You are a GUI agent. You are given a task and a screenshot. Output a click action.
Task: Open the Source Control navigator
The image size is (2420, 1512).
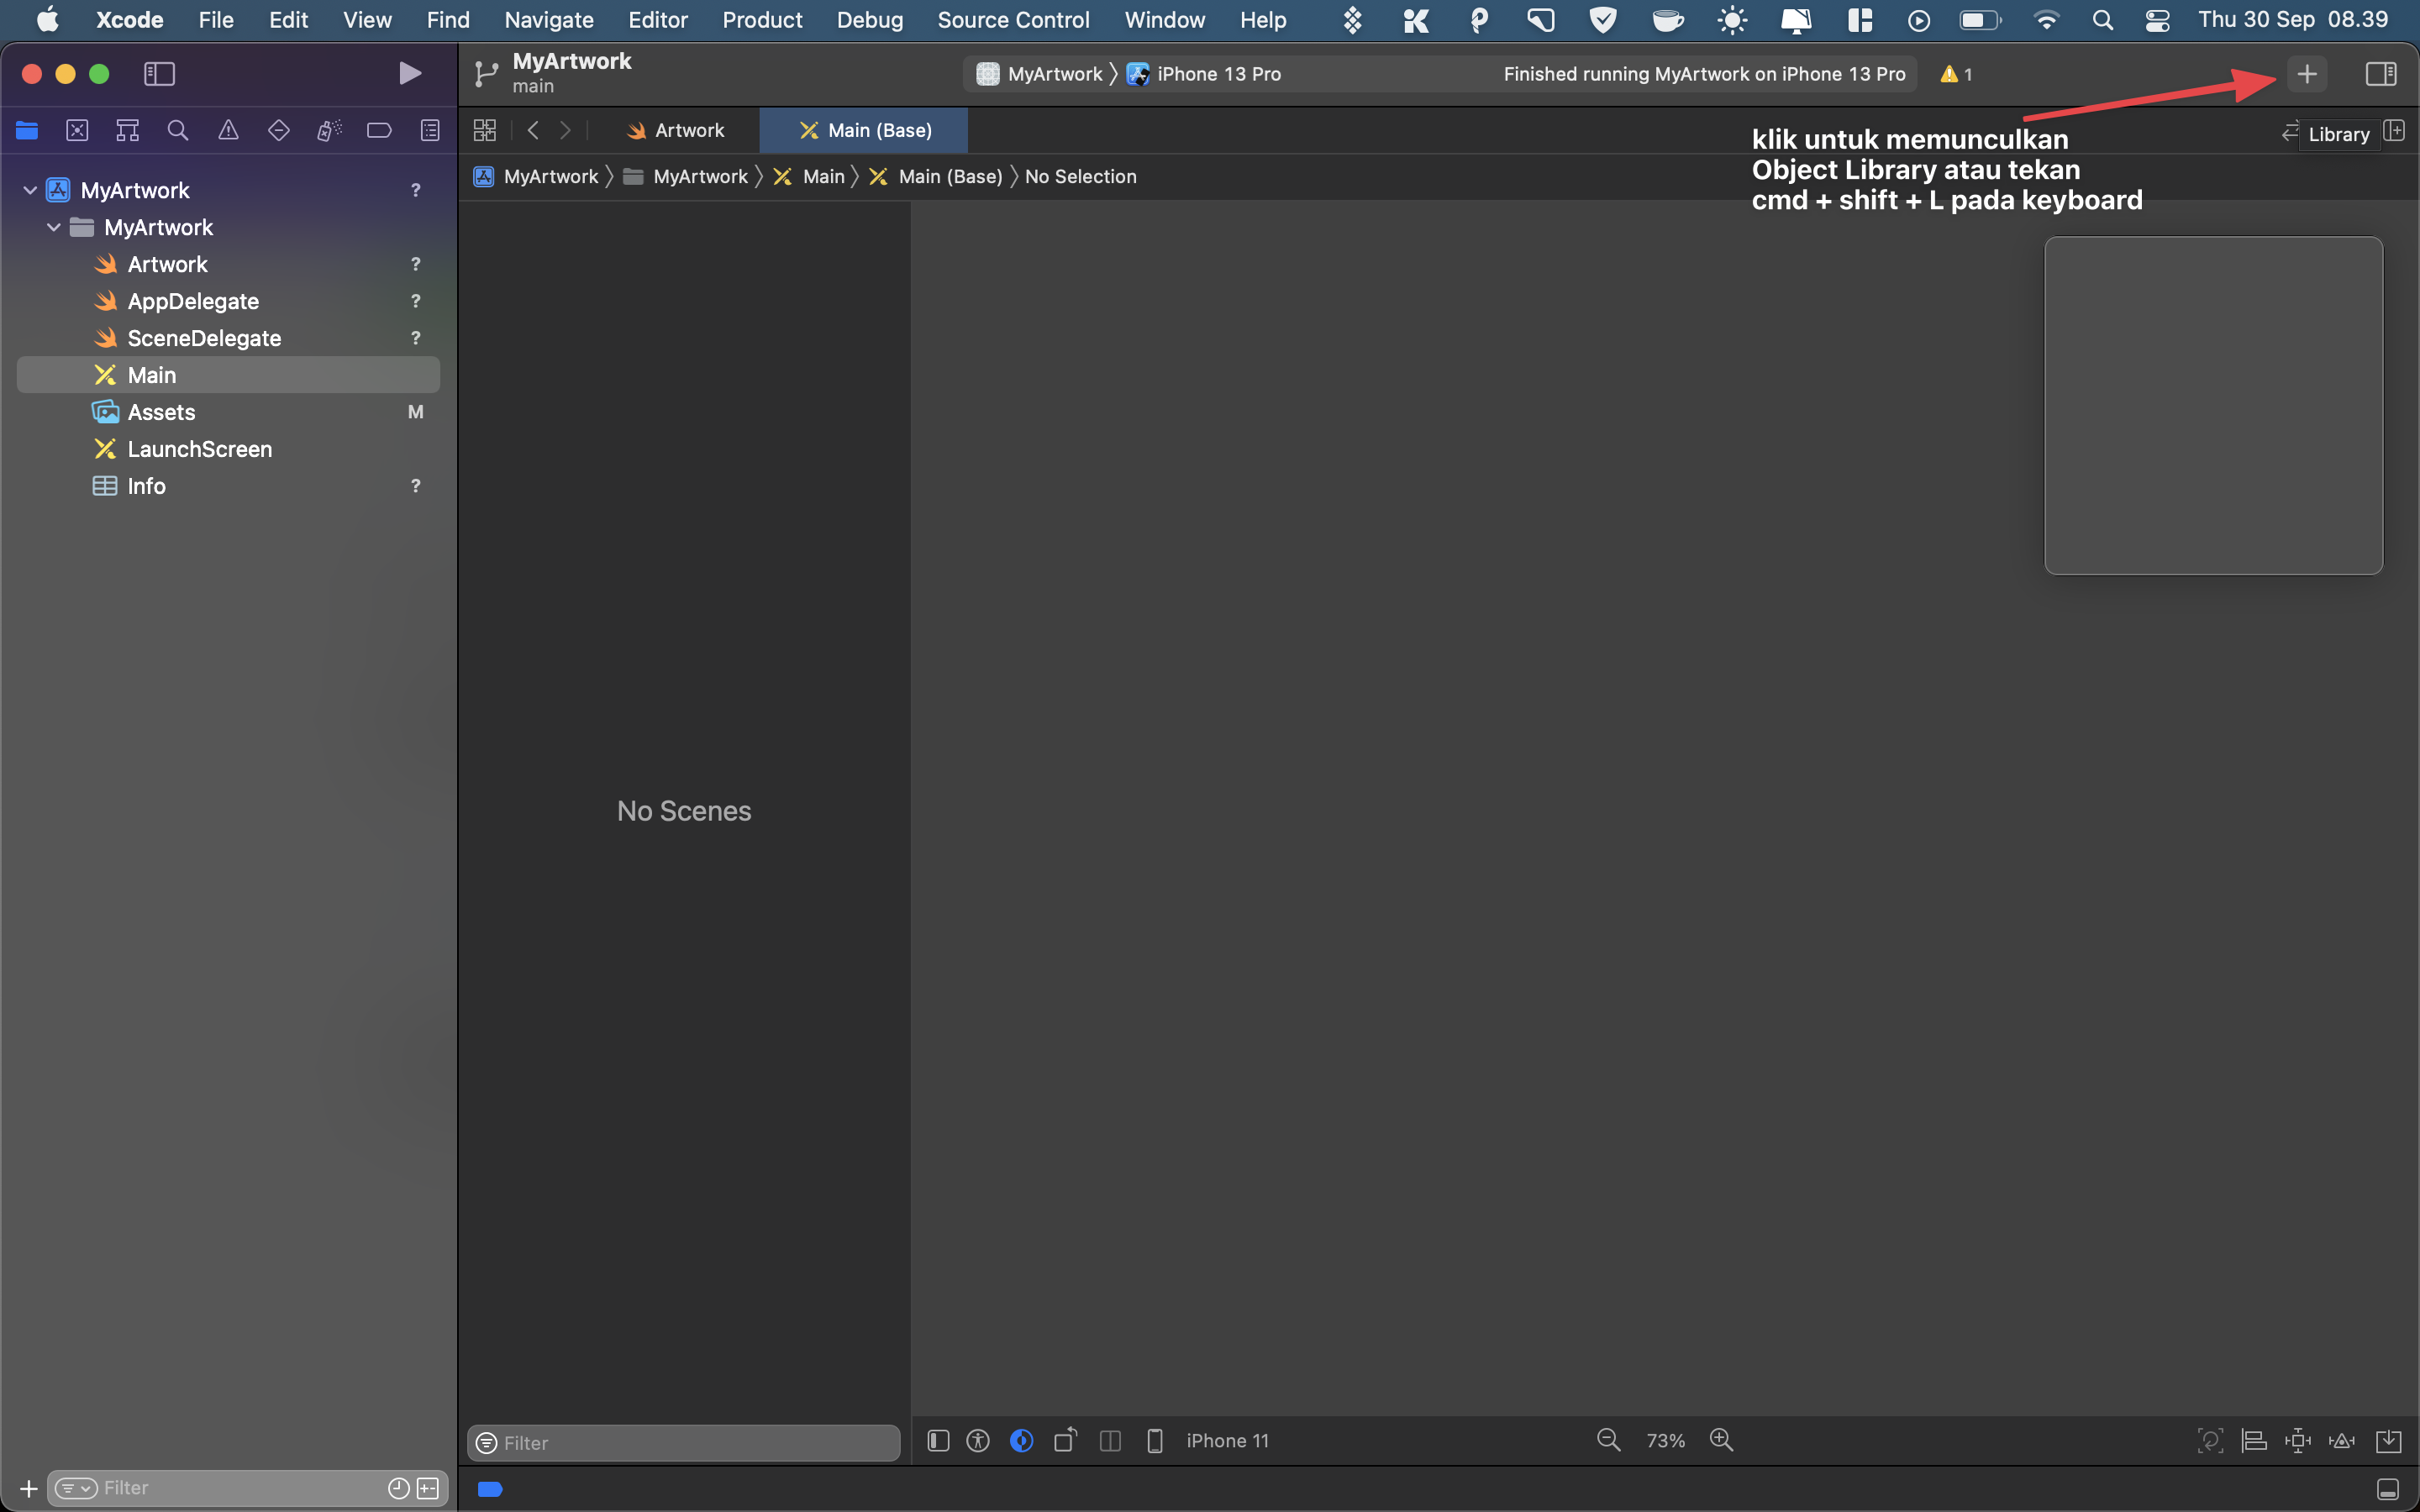(77, 130)
